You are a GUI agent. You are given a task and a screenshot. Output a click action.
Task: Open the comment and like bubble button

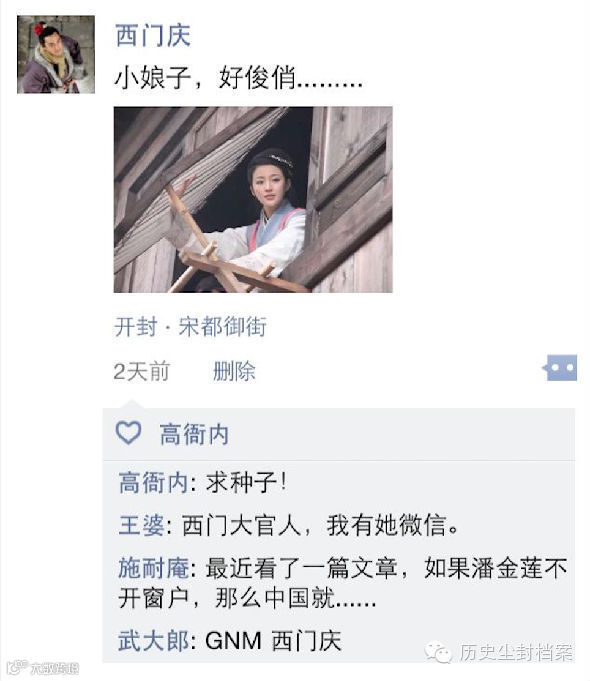coord(560,368)
